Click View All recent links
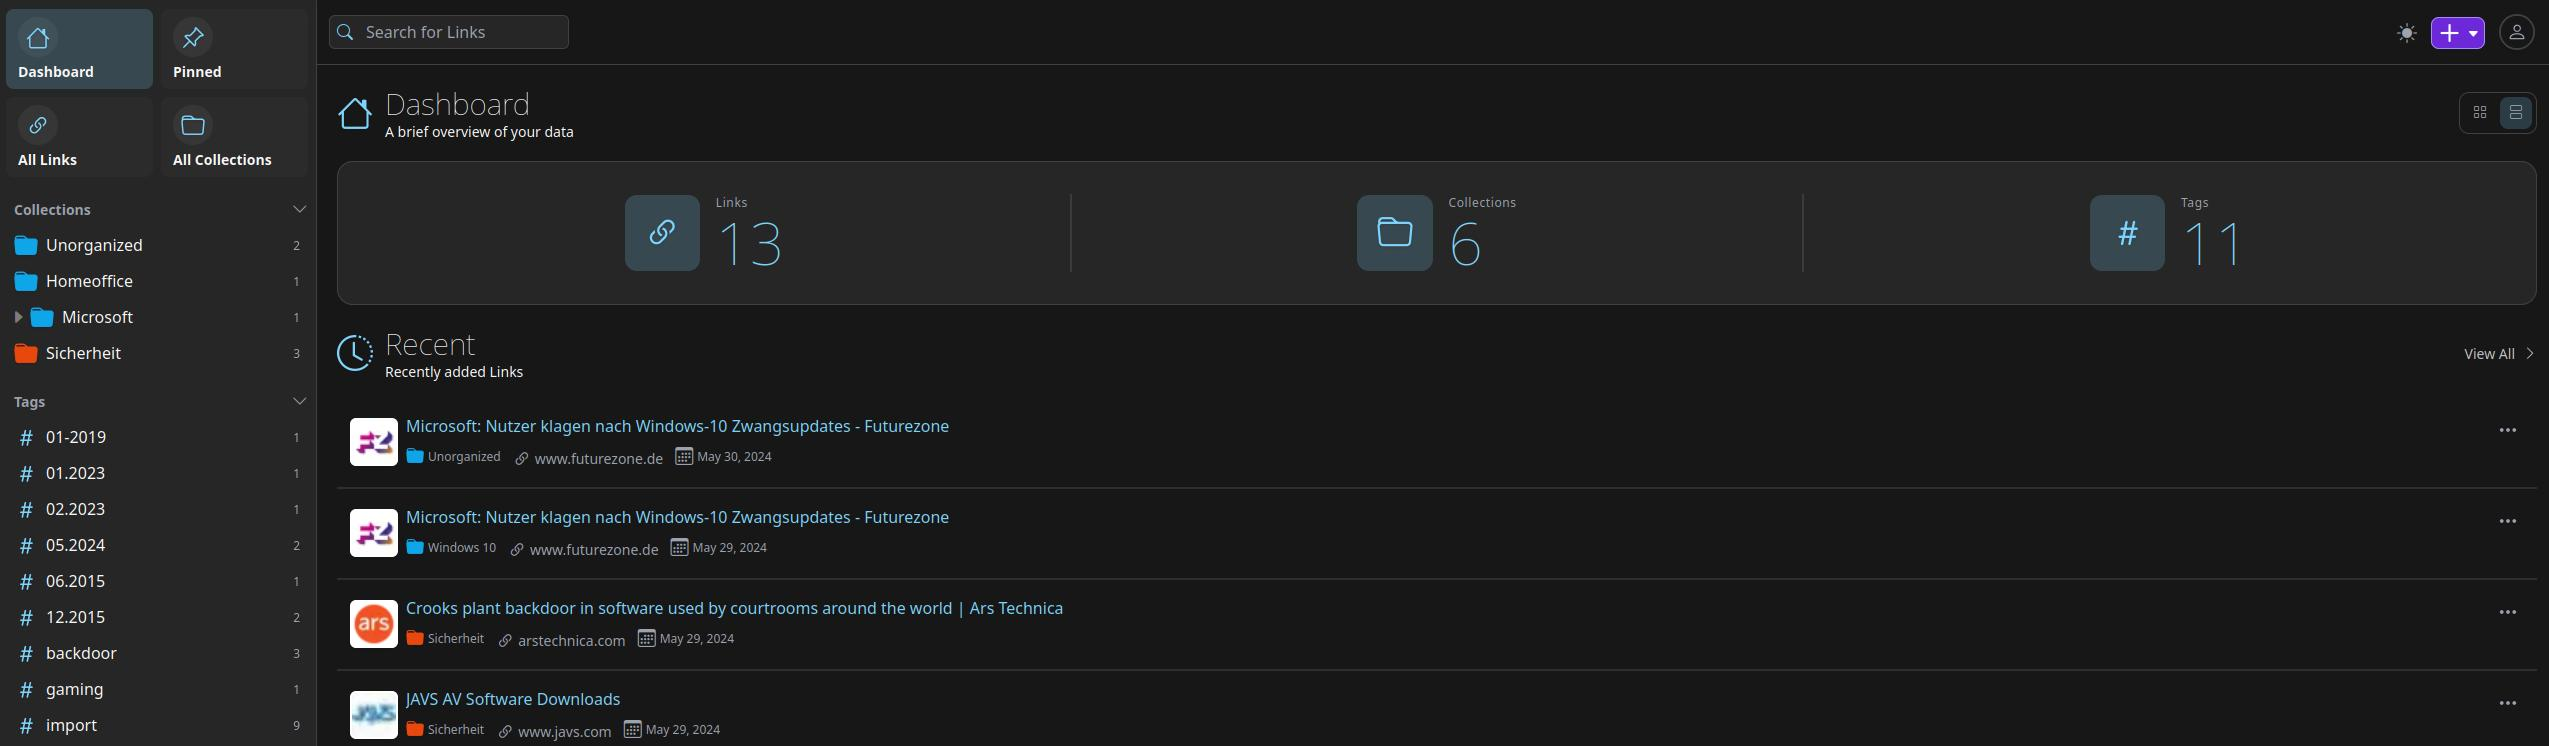2549x746 pixels. click(x=2498, y=354)
